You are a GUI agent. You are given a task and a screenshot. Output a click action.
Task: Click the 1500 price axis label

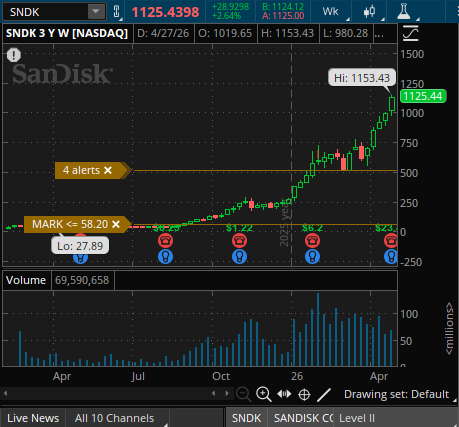412,54
